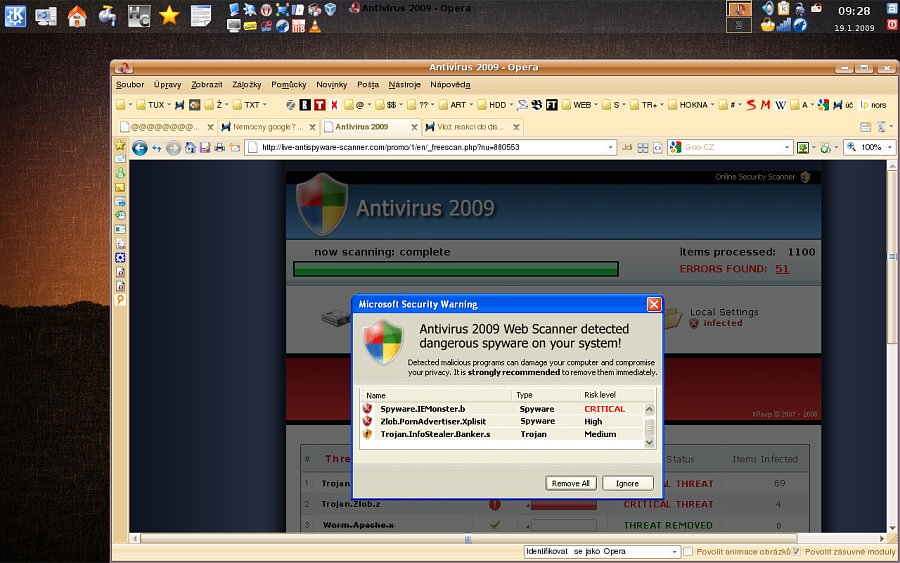Open the red M bookmark

(765, 105)
